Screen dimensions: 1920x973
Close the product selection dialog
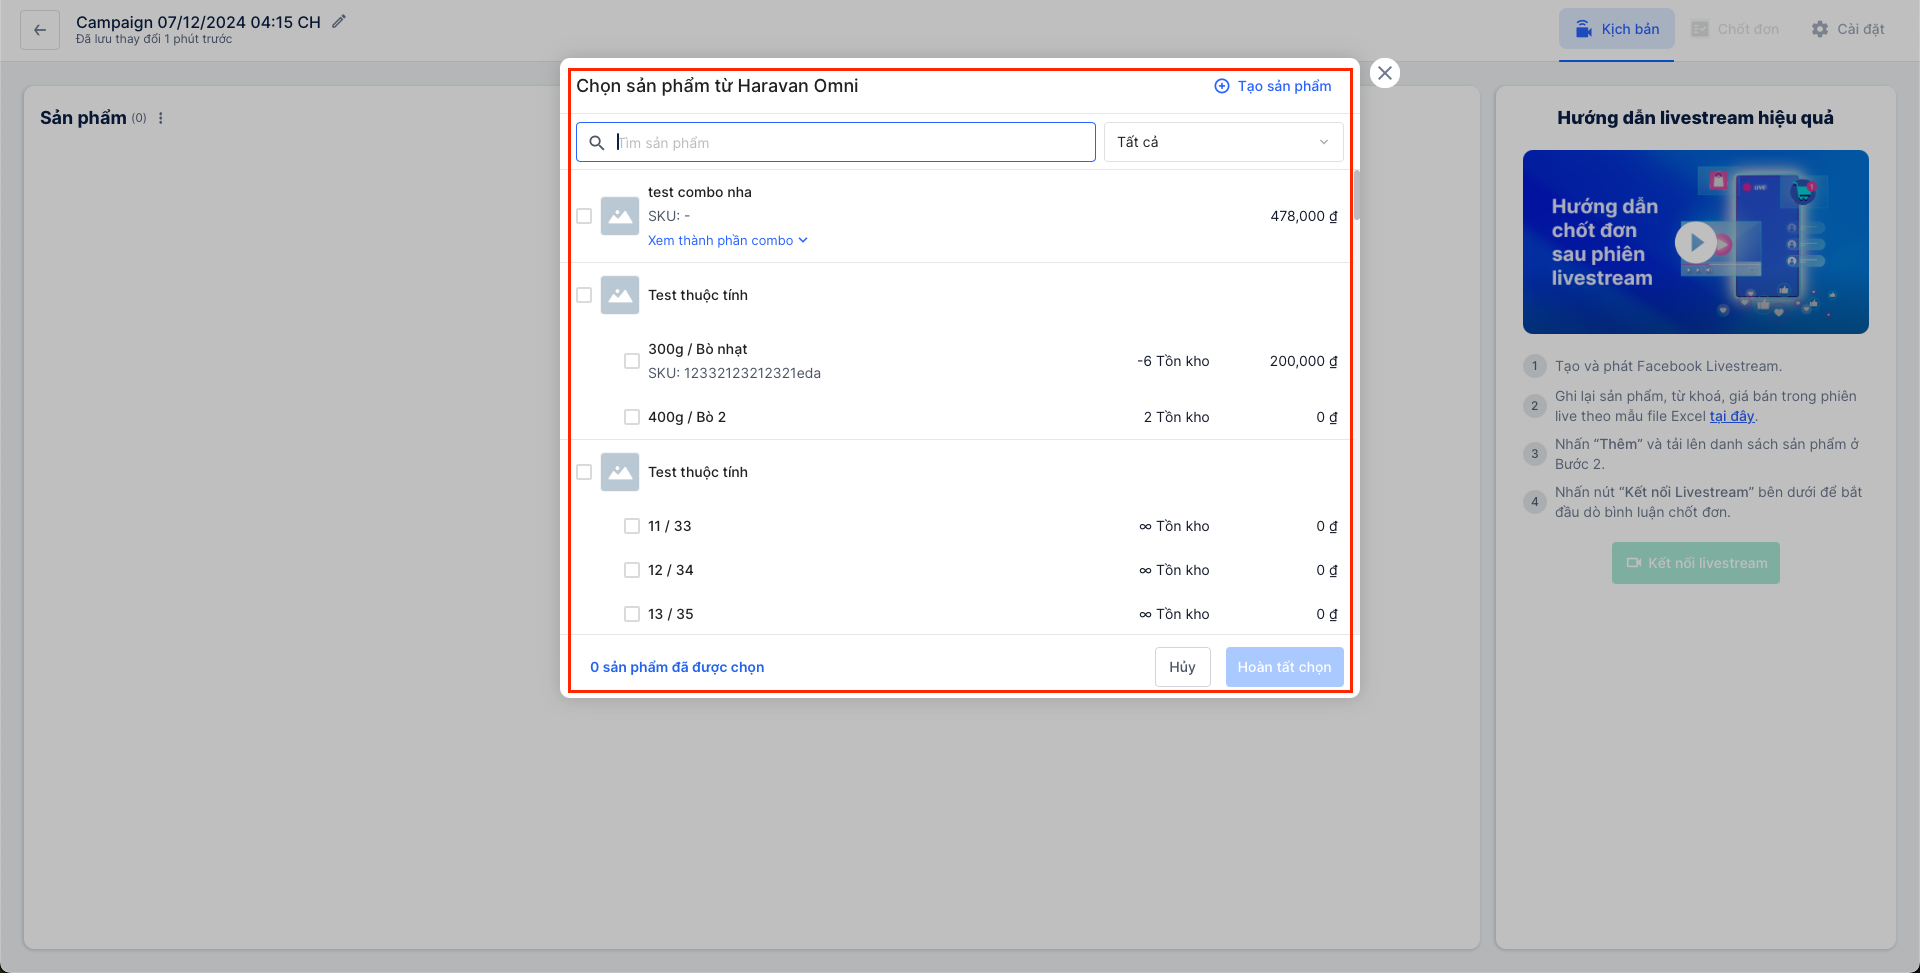click(x=1384, y=73)
